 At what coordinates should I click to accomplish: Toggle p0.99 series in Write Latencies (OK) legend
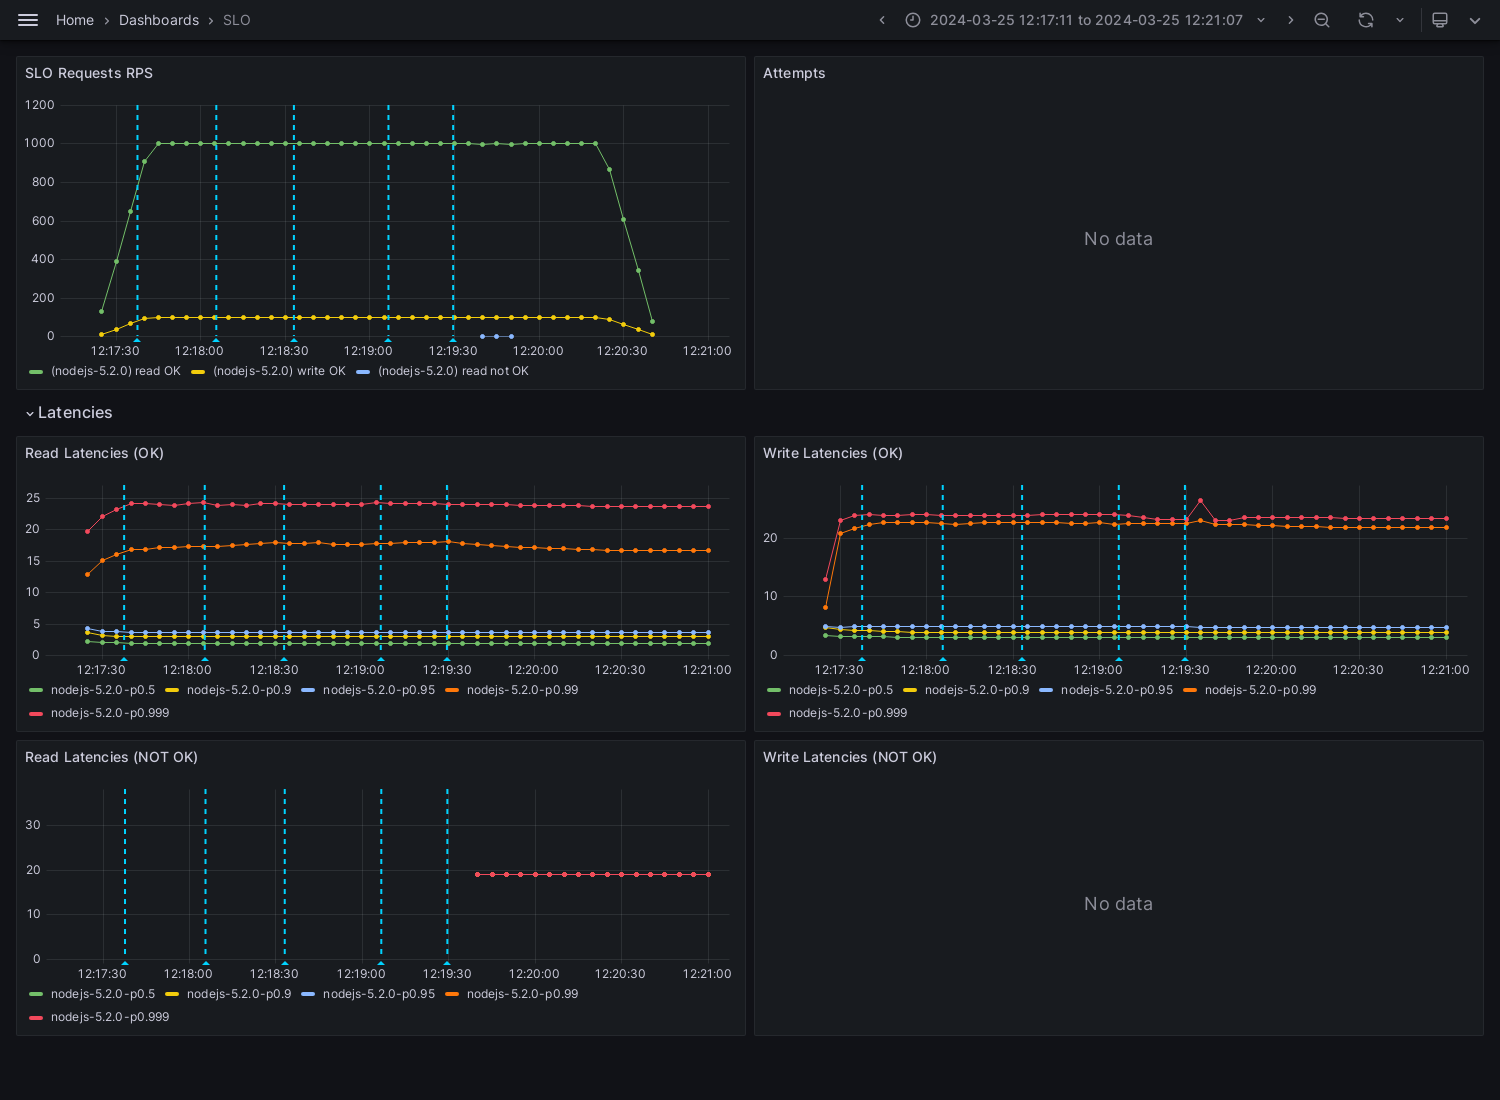pos(1260,690)
